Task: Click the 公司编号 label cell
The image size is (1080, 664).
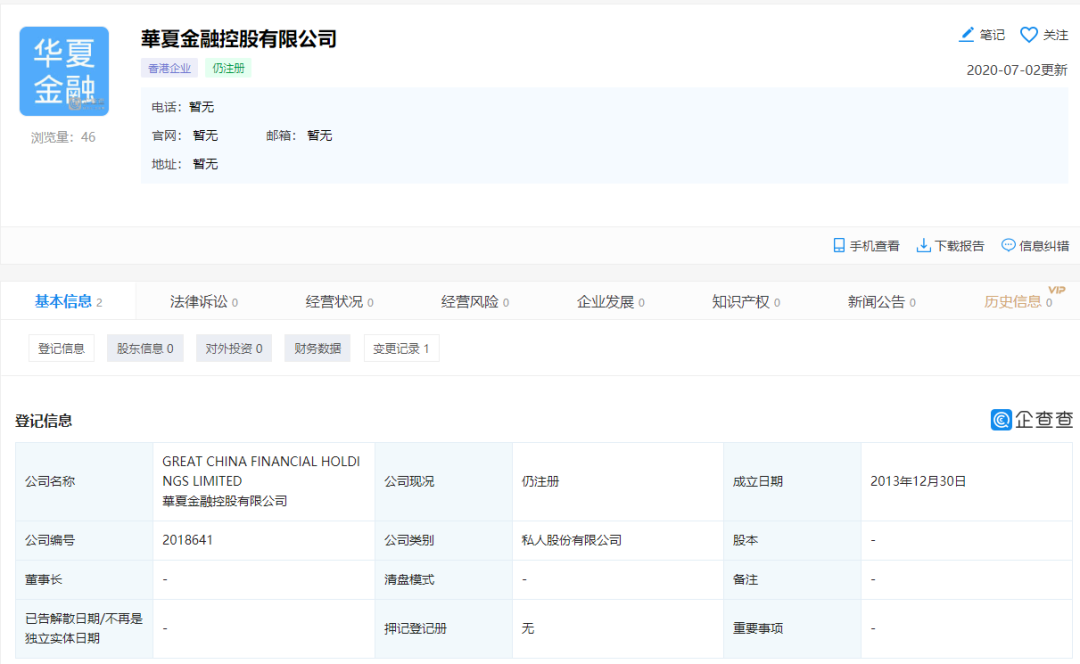Action: pyautogui.click(x=84, y=540)
